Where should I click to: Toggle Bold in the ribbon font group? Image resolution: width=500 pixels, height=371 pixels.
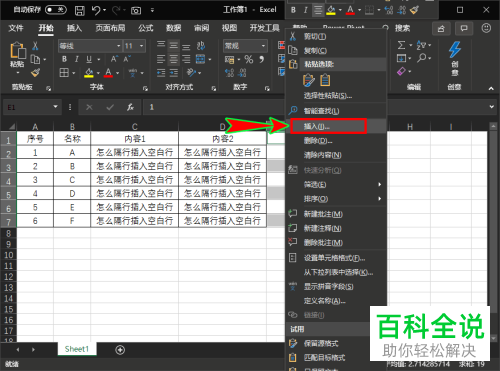(64, 59)
